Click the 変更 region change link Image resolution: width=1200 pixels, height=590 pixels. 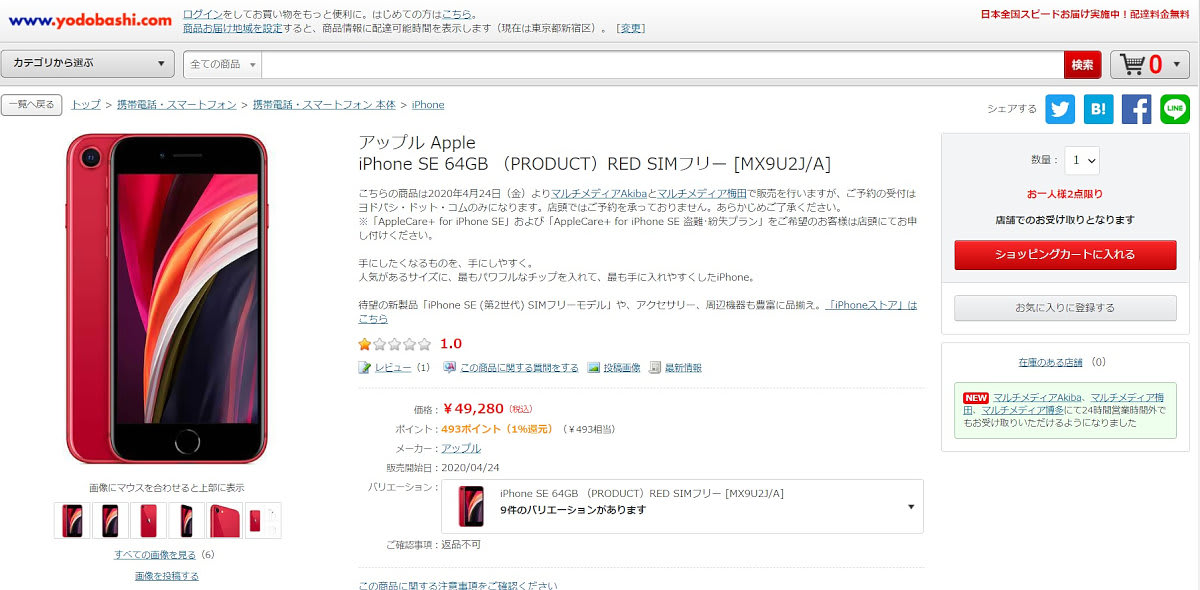[630, 29]
